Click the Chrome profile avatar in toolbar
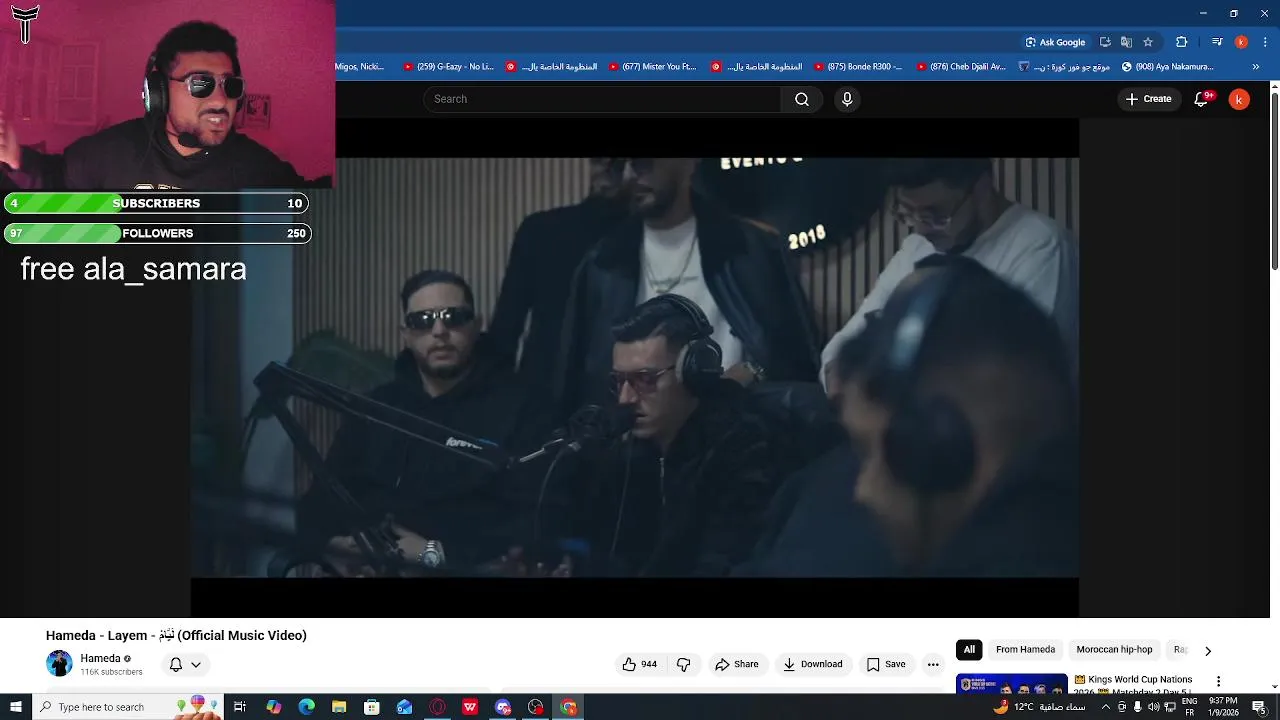This screenshot has width=1280, height=720. pyautogui.click(x=1241, y=42)
